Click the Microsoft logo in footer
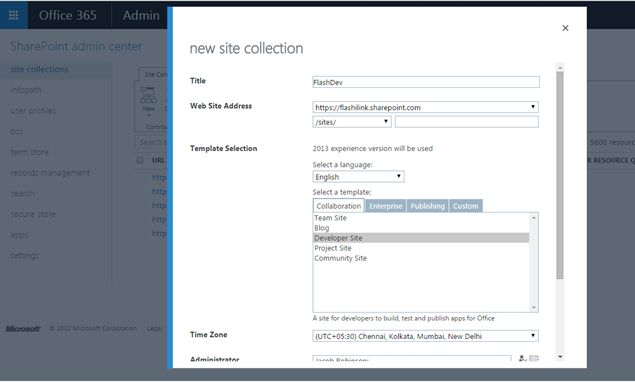 23,329
